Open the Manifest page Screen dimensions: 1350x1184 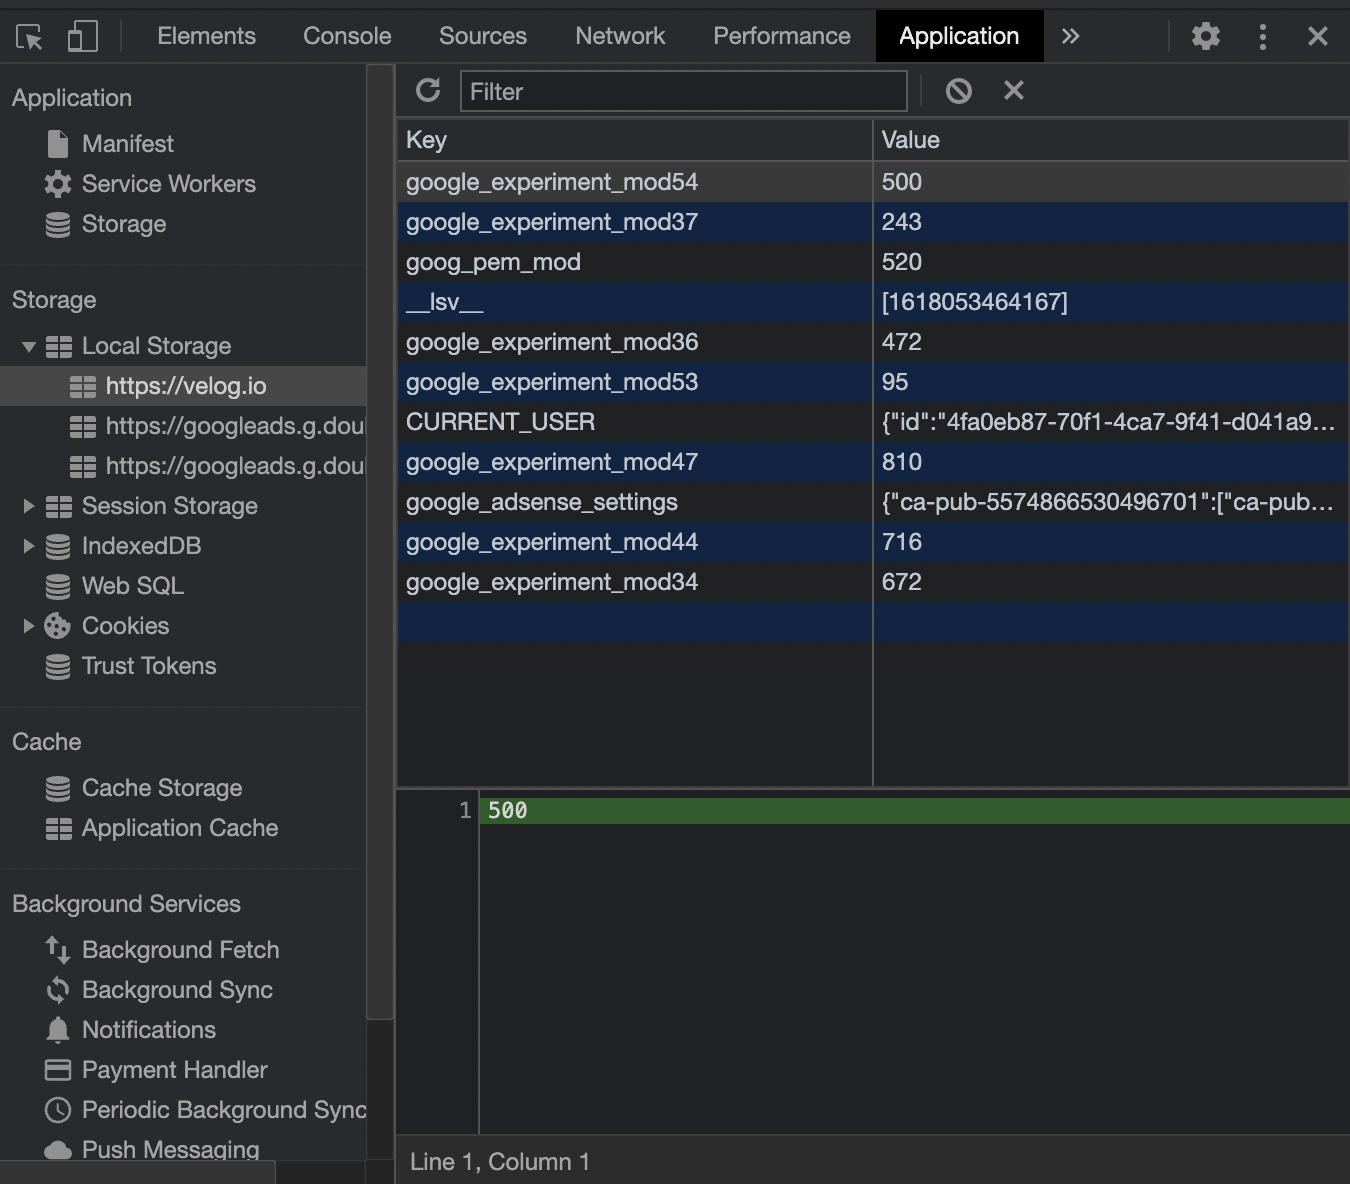point(126,143)
